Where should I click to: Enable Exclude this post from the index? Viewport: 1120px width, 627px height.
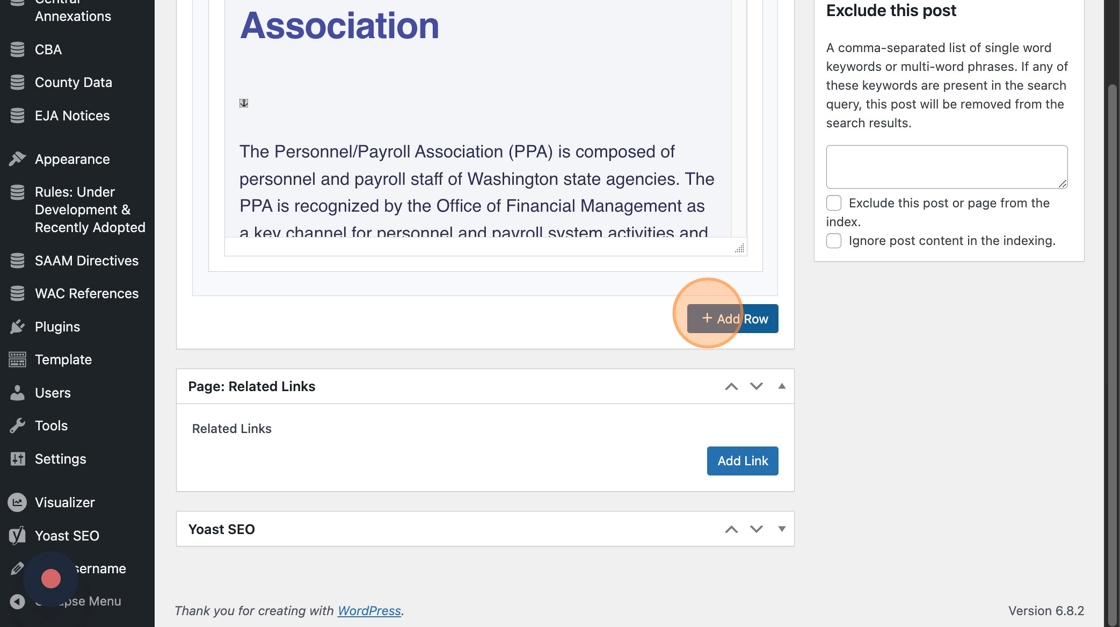[834, 203]
